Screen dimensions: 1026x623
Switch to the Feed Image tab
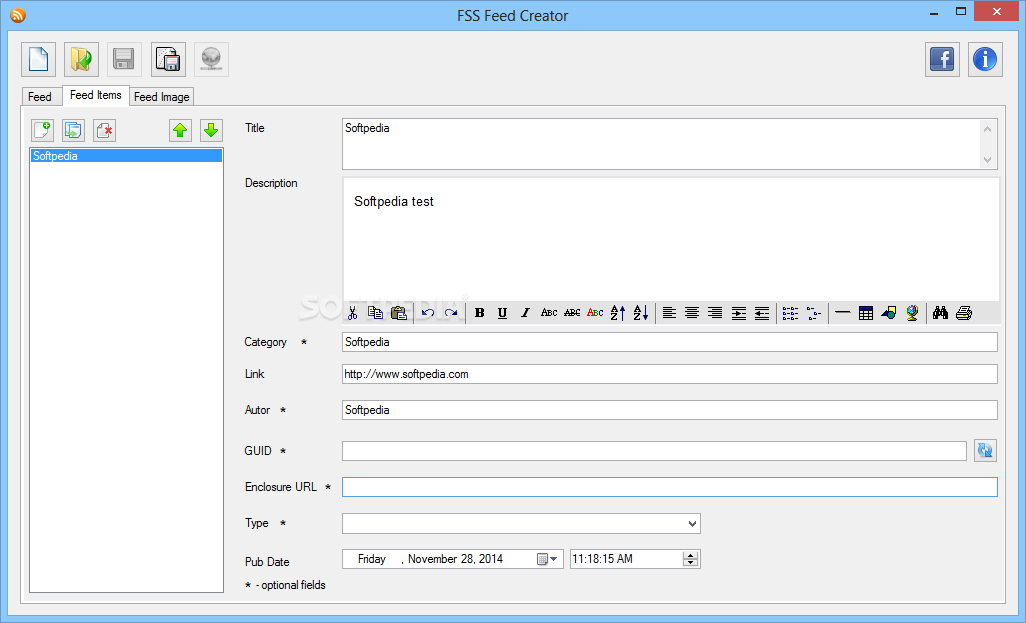[x=162, y=96]
